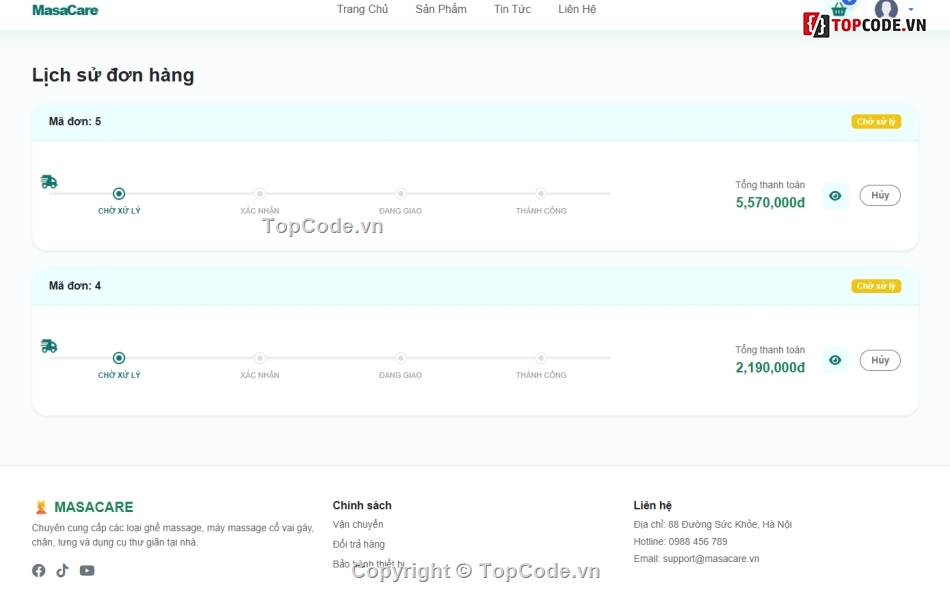Click the 5,570,000đ total amount

tap(770, 202)
